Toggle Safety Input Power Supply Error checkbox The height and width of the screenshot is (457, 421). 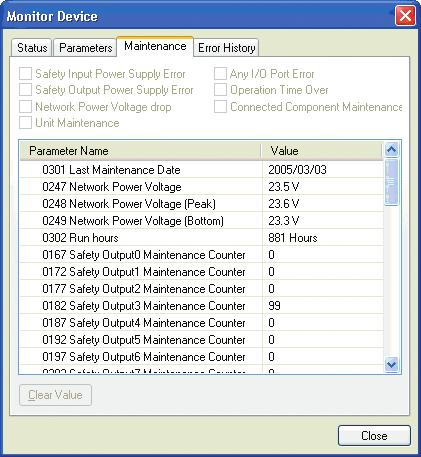tap(25, 74)
